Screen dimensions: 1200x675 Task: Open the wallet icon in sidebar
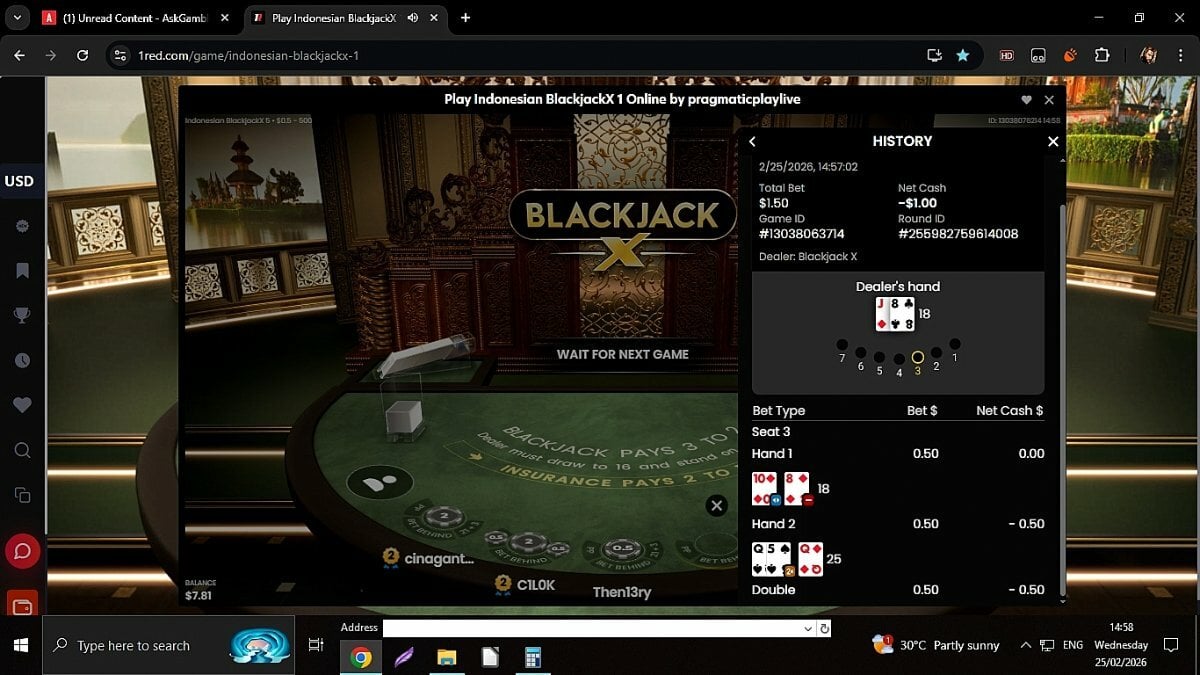pyautogui.click(x=22, y=604)
